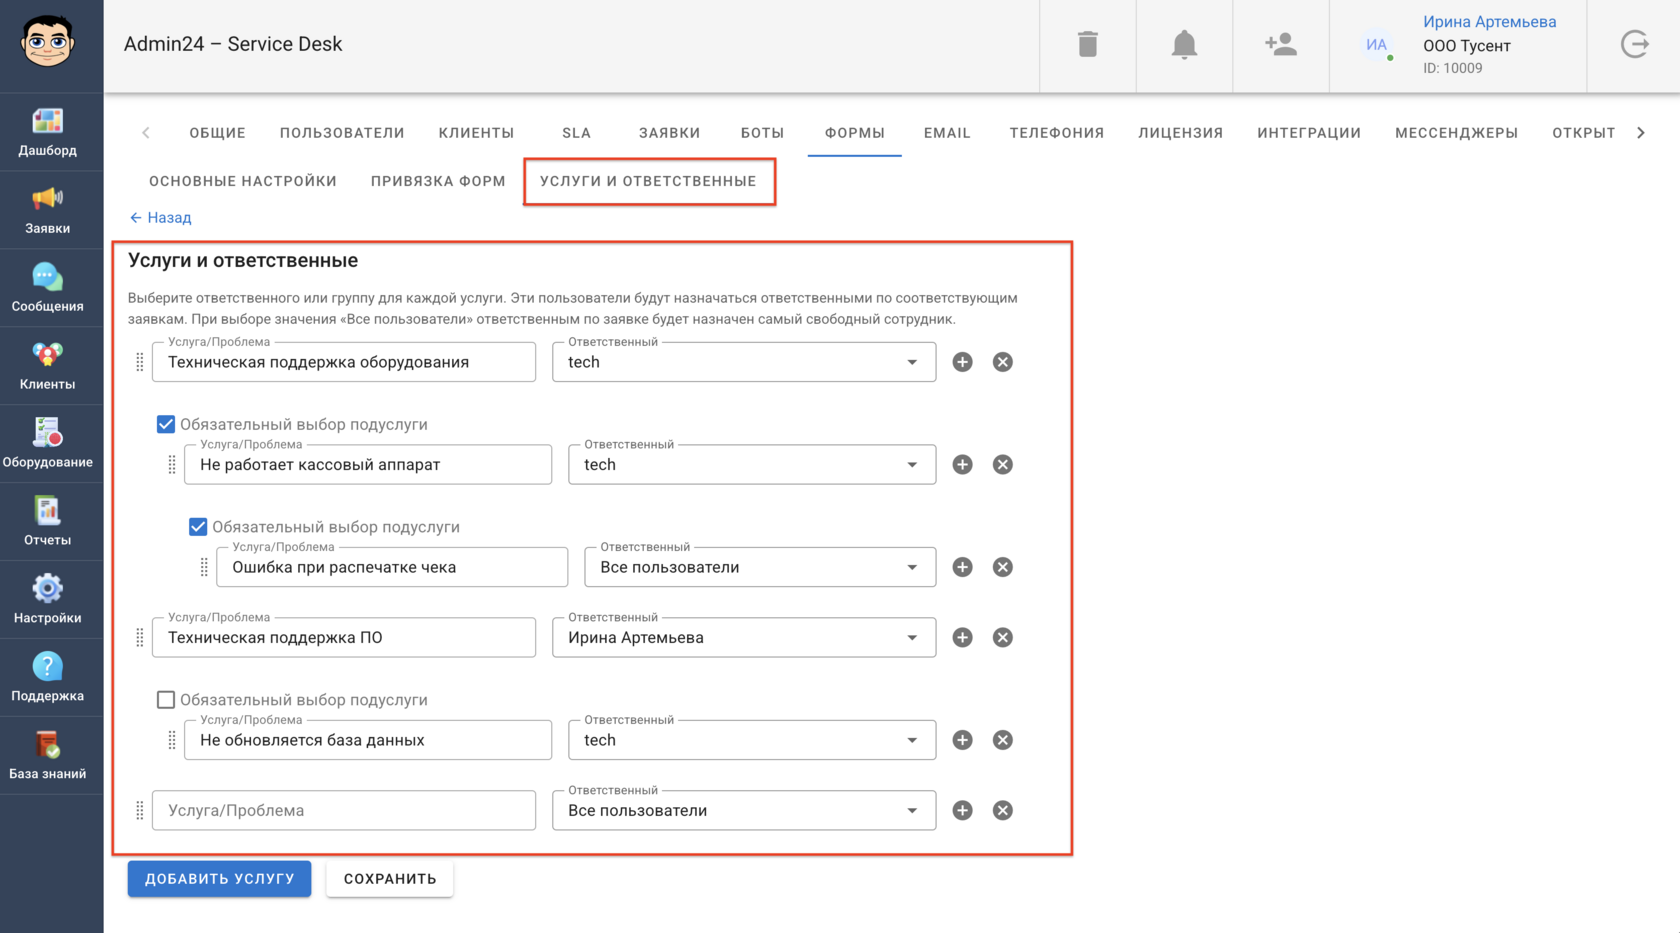Open Ирина Артемьева responsible dropdown

tap(744, 637)
